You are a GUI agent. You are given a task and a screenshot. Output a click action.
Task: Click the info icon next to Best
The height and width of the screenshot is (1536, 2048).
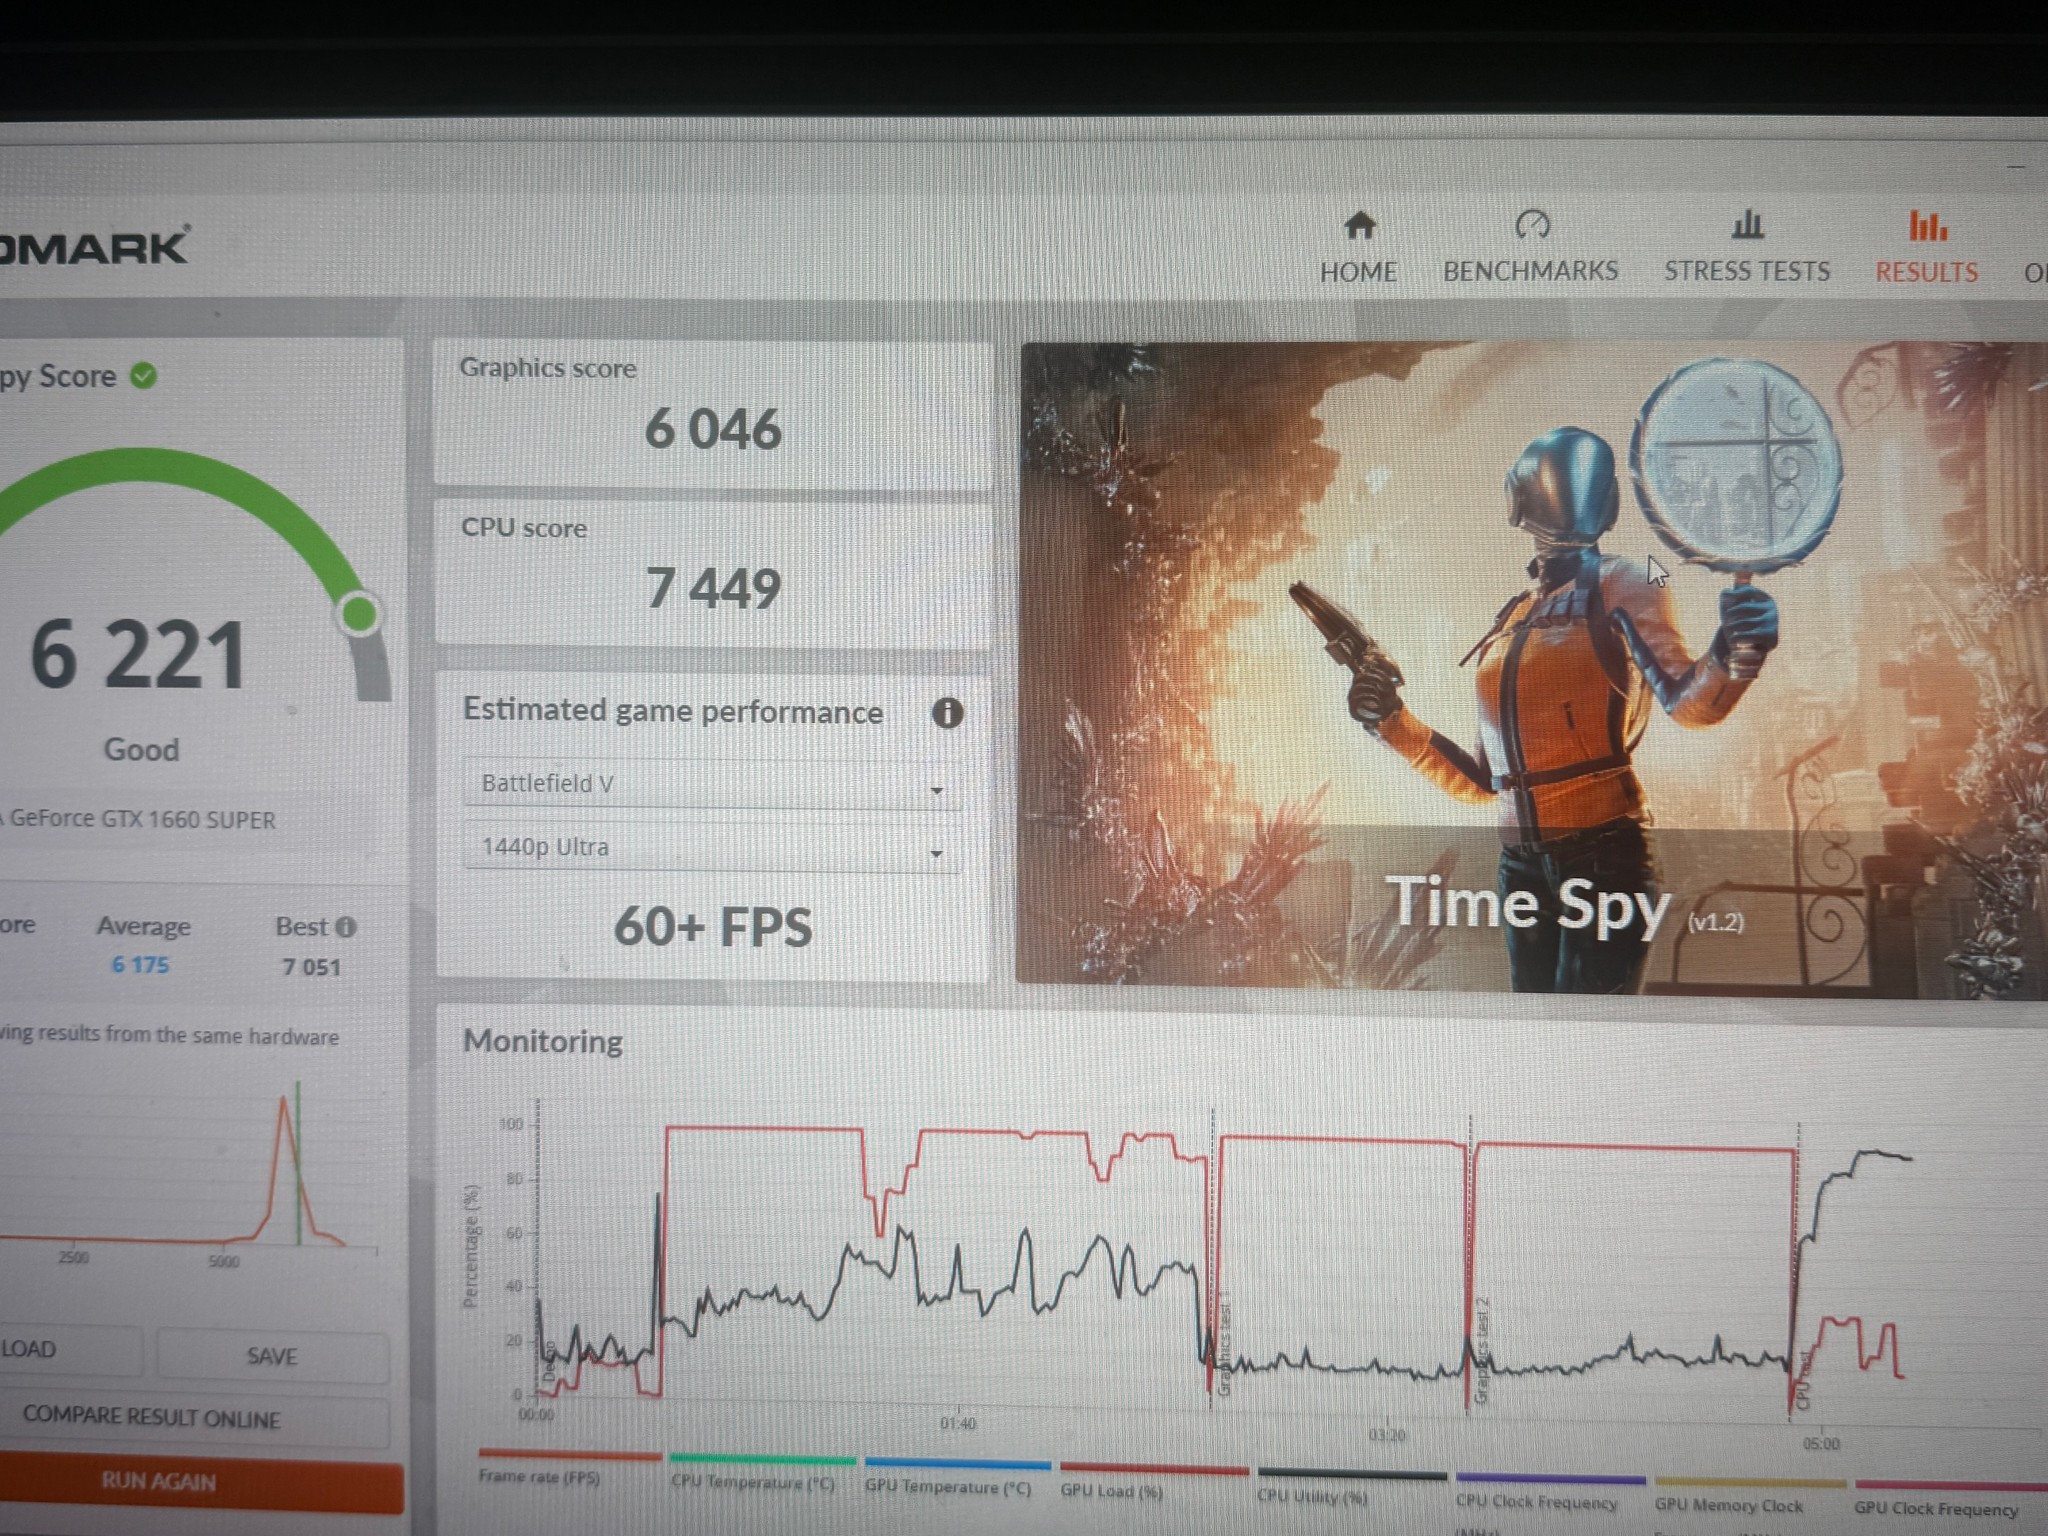point(346,927)
